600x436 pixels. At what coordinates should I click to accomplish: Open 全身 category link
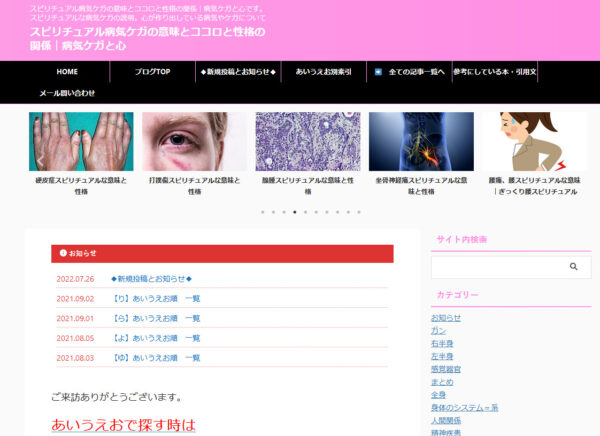tap(439, 395)
